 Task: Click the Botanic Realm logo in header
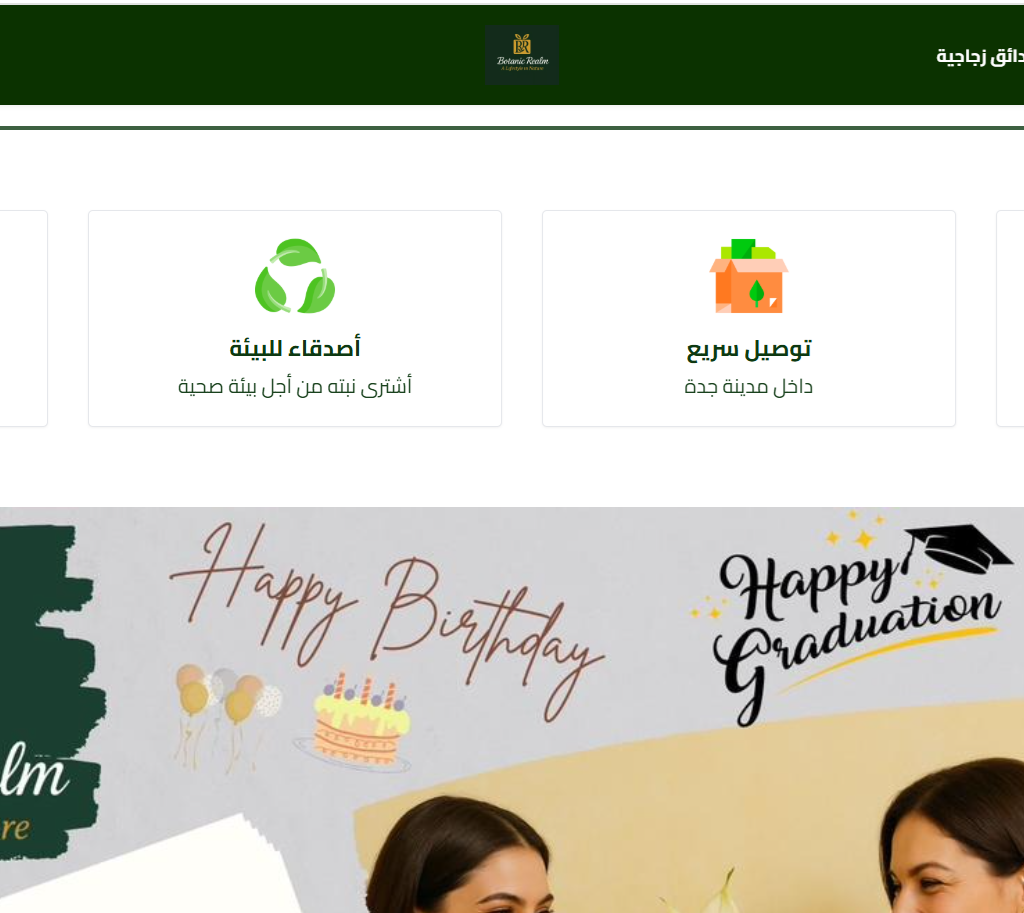click(522, 56)
